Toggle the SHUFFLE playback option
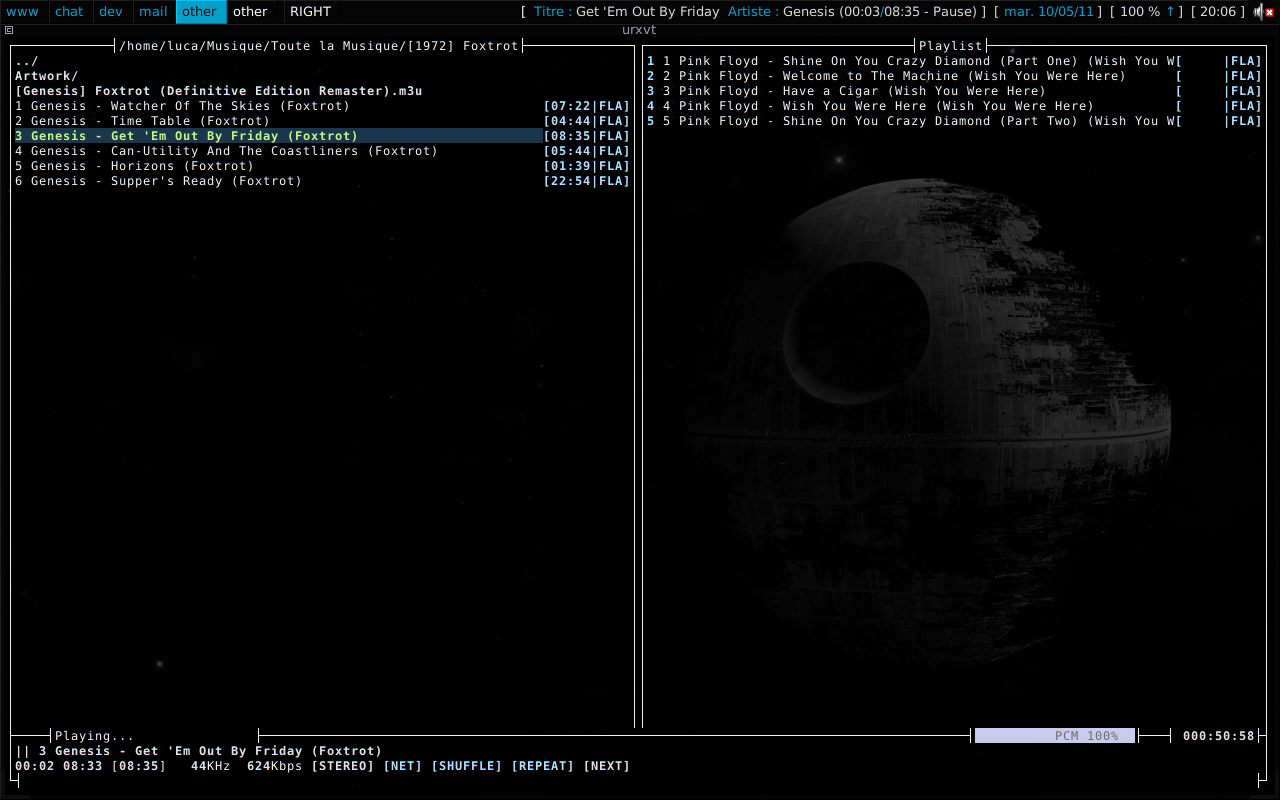Viewport: 1280px width, 800px height. (466, 766)
